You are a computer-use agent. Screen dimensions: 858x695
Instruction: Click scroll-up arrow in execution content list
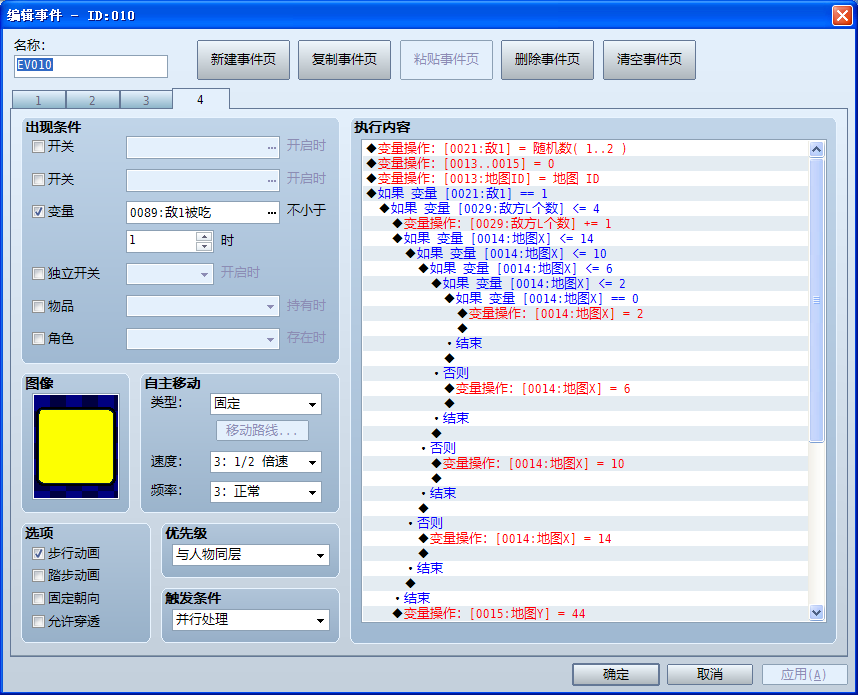816,149
